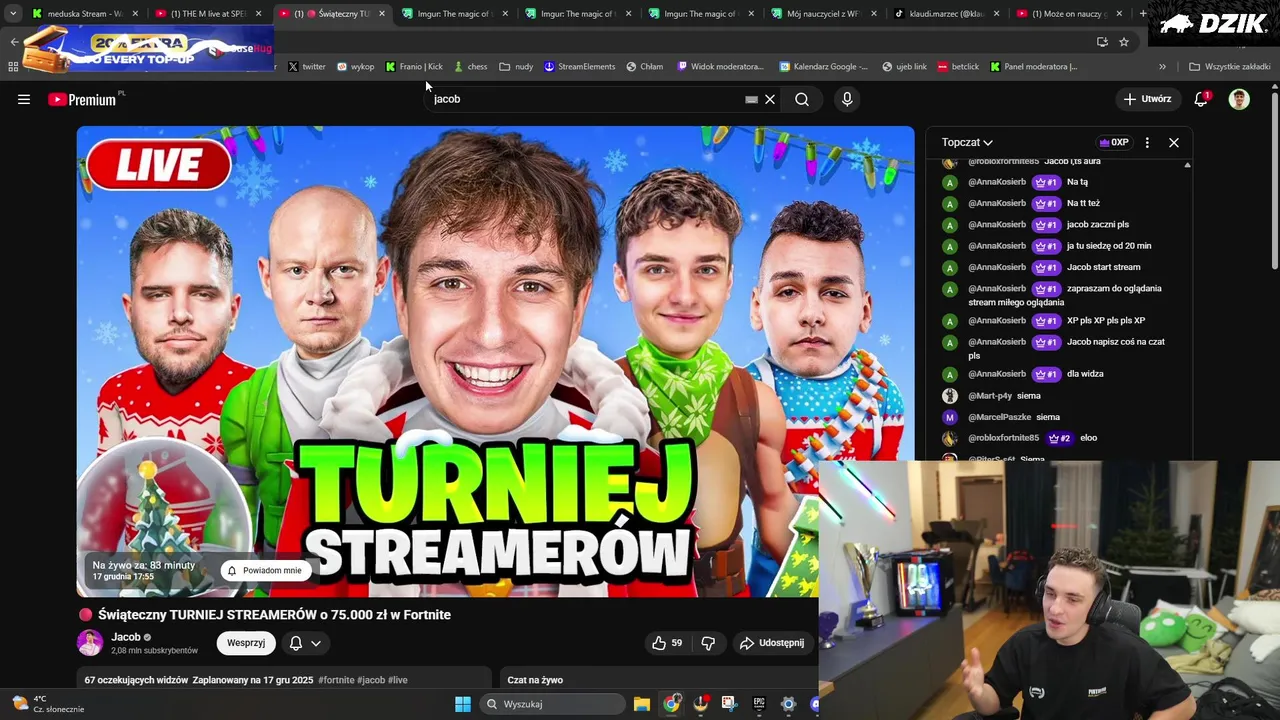Open the Settings gear in taskbar
Screen dimensions: 1280x720
point(788,704)
